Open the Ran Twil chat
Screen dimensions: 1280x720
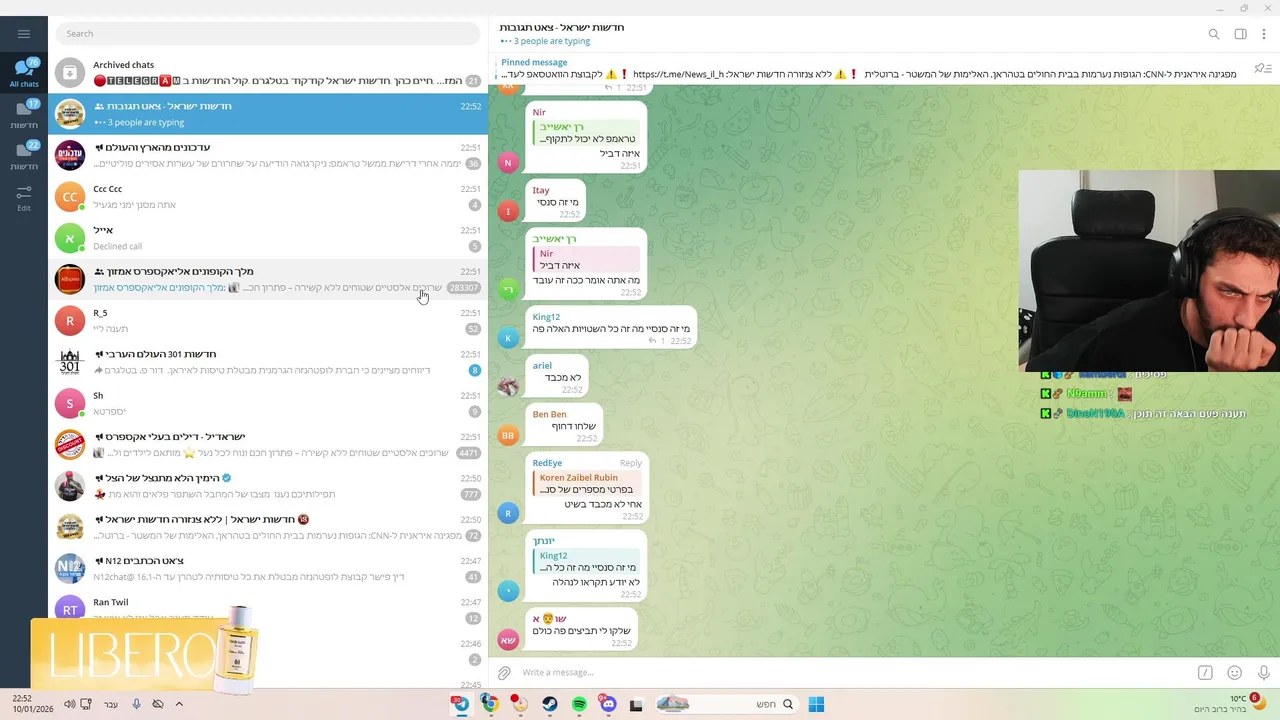[x=268, y=609]
